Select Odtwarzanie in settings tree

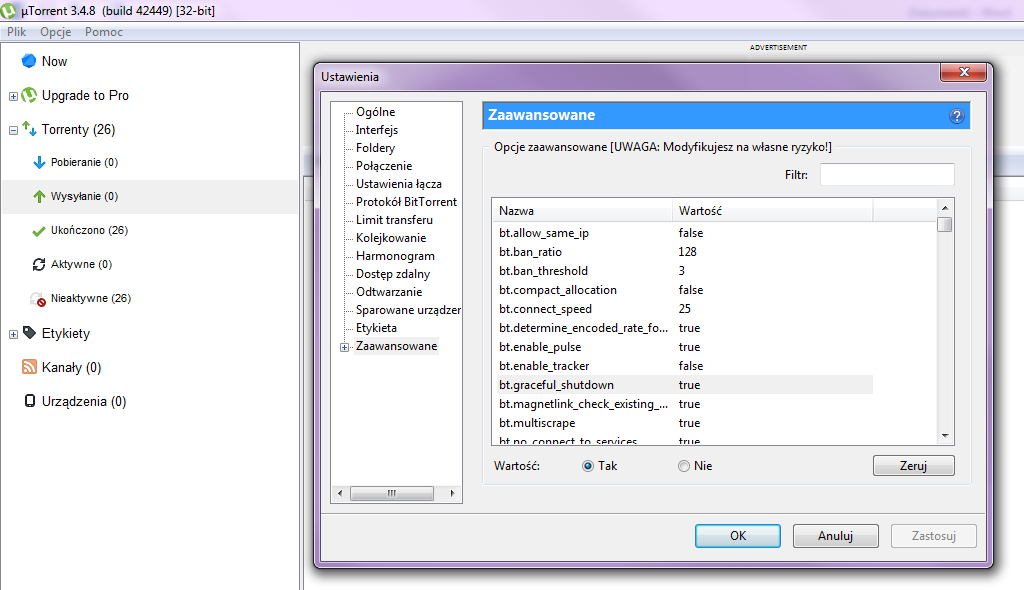click(389, 291)
